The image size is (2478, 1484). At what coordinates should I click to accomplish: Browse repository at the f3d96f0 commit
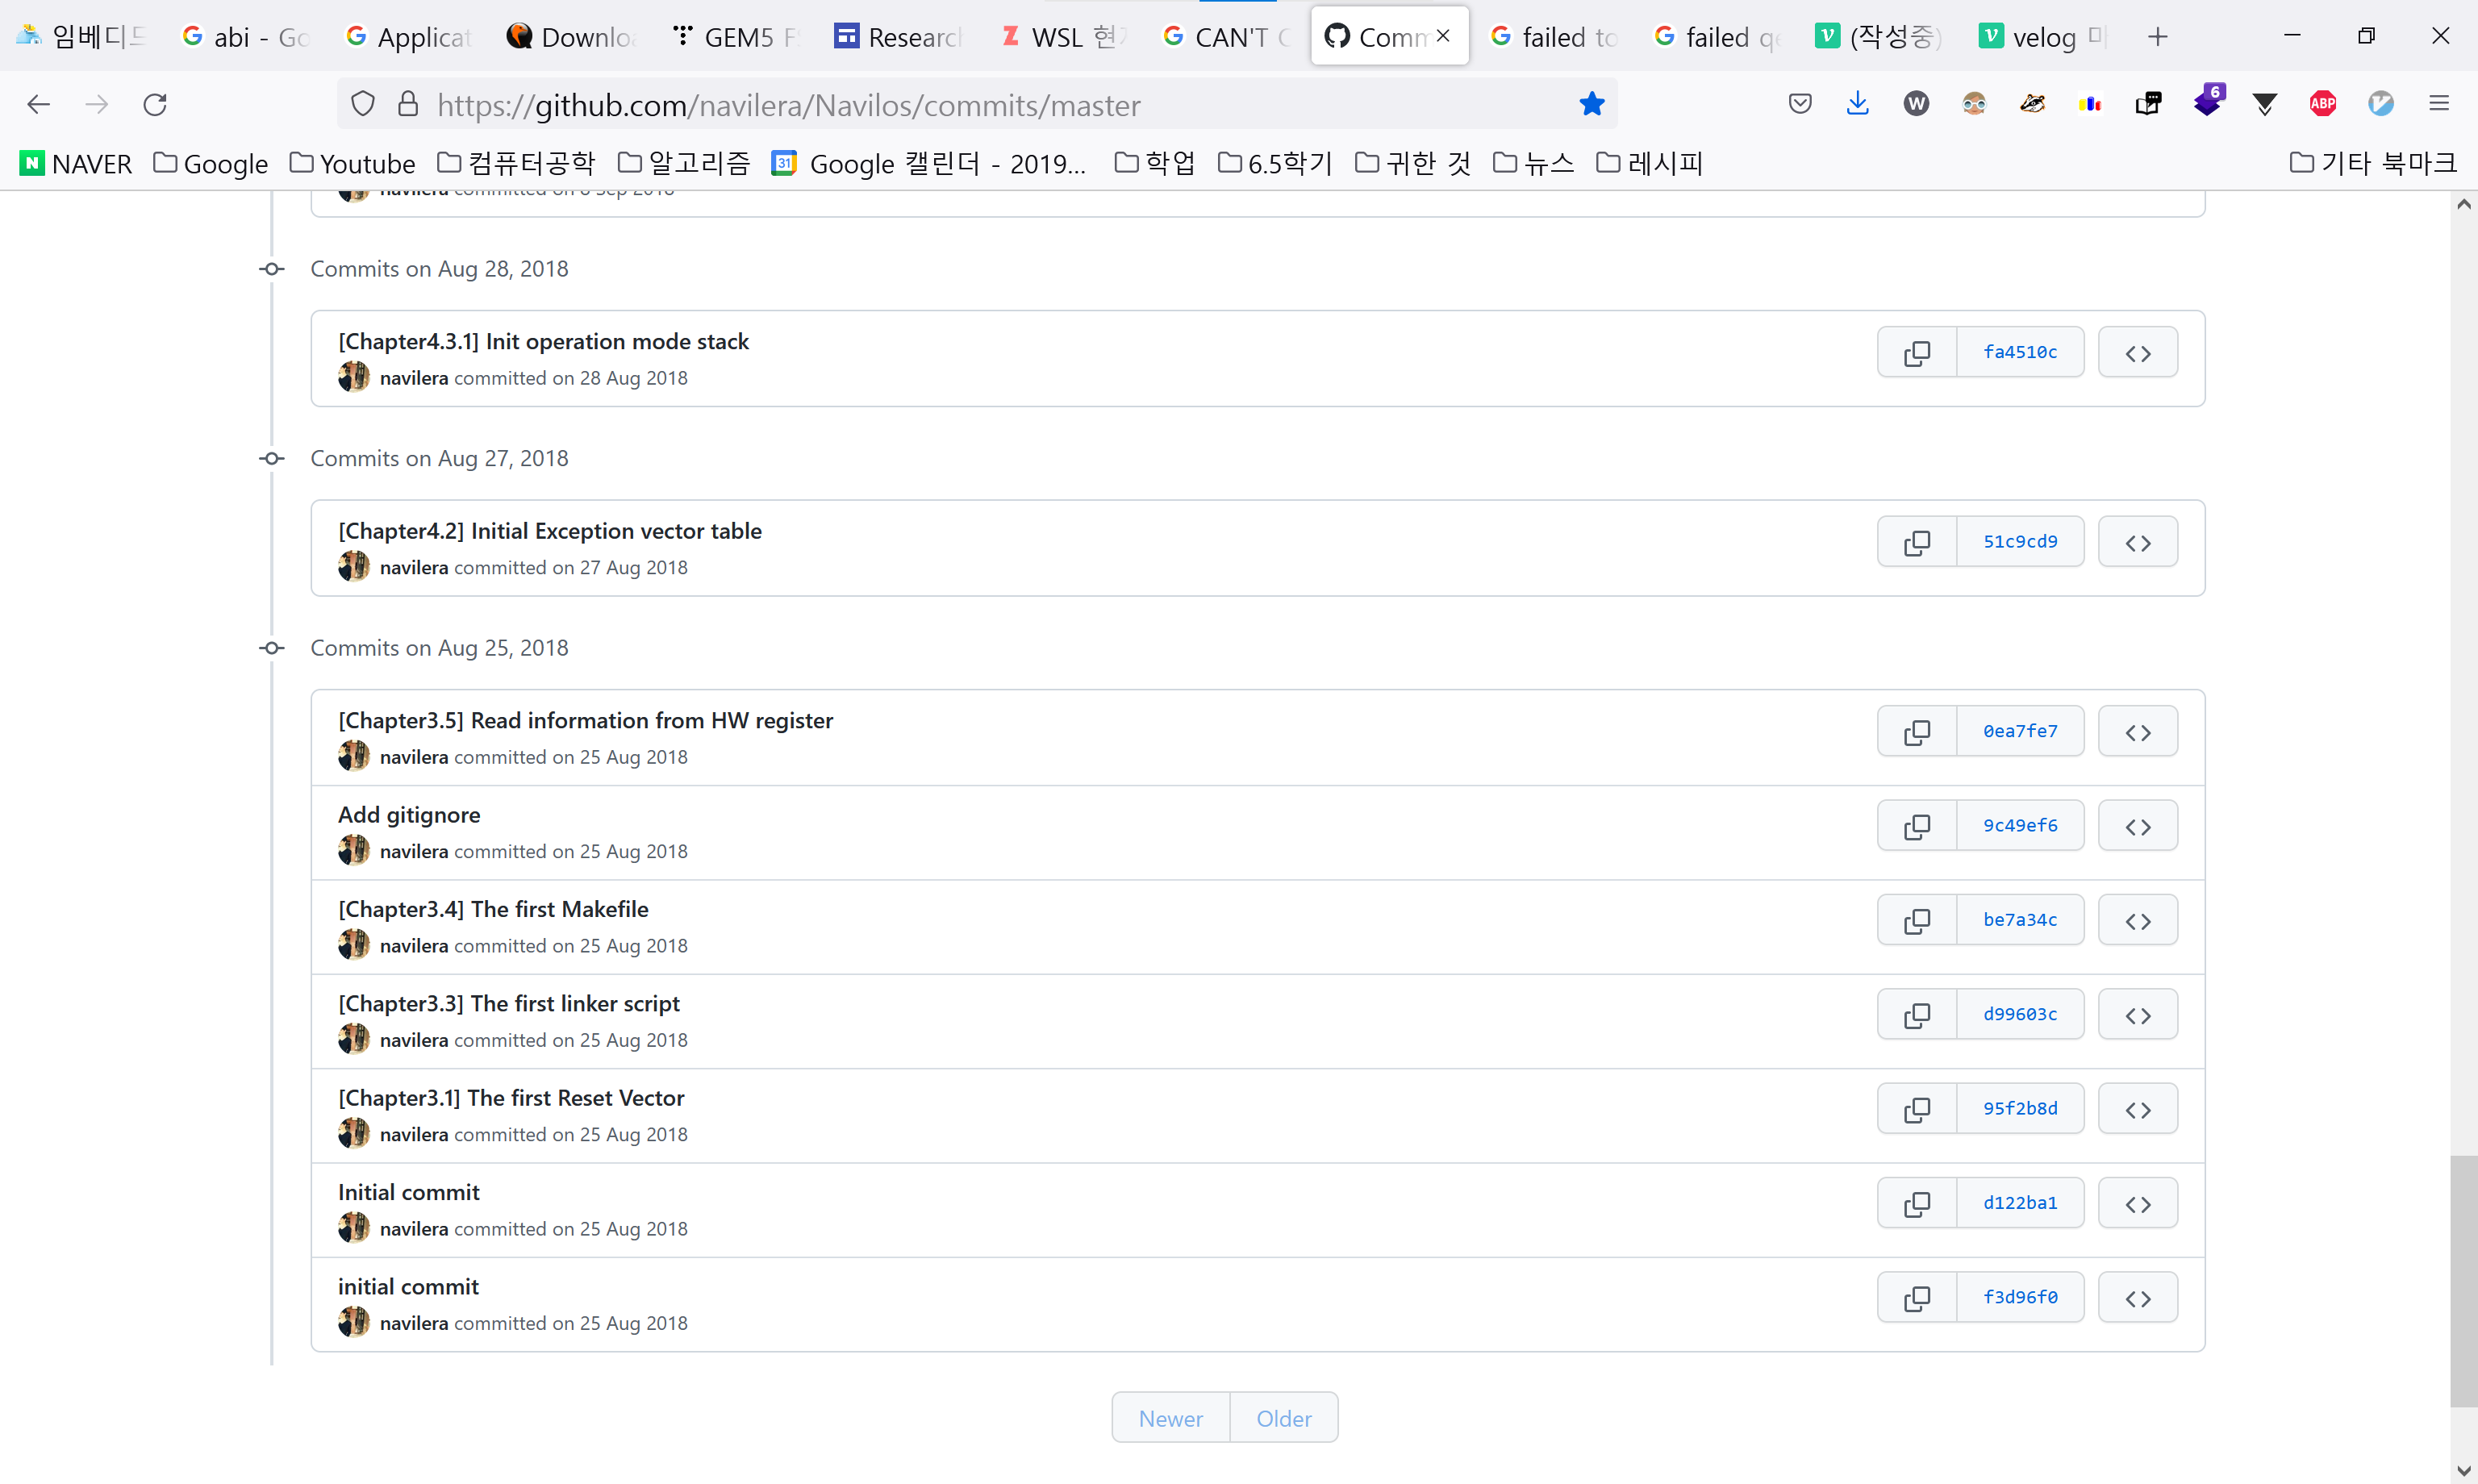point(2137,1298)
